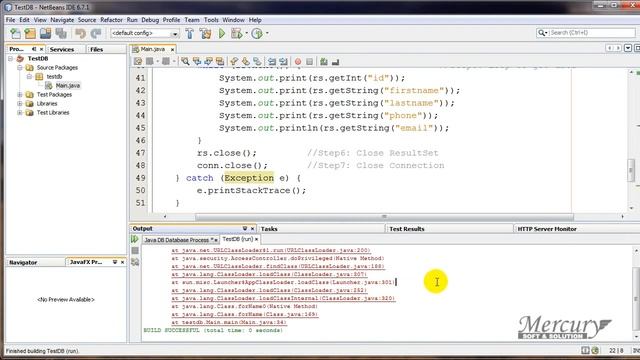The width and height of the screenshot is (640, 360).
Task: Click the Search (Ctrl+I) input field
Action: pos(591,33)
